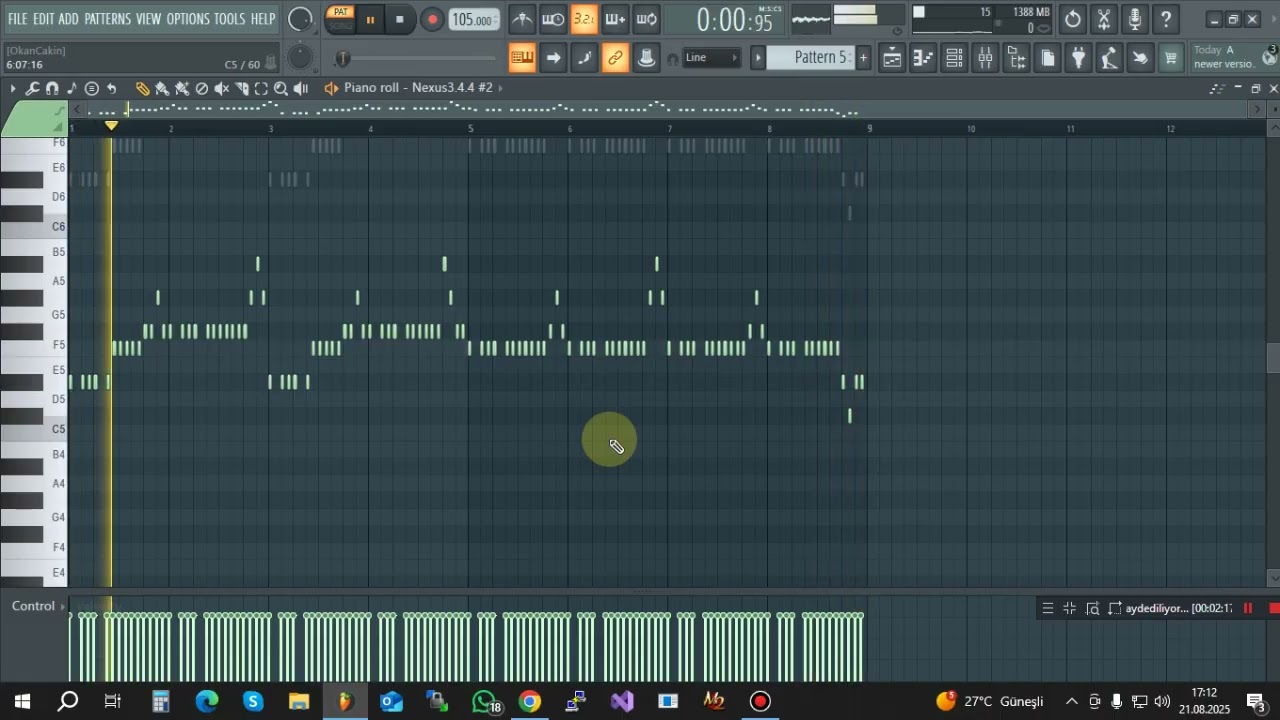Image resolution: width=1280 pixels, height=720 pixels.
Task: Click the help question mark icon
Action: pos(1166,19)
